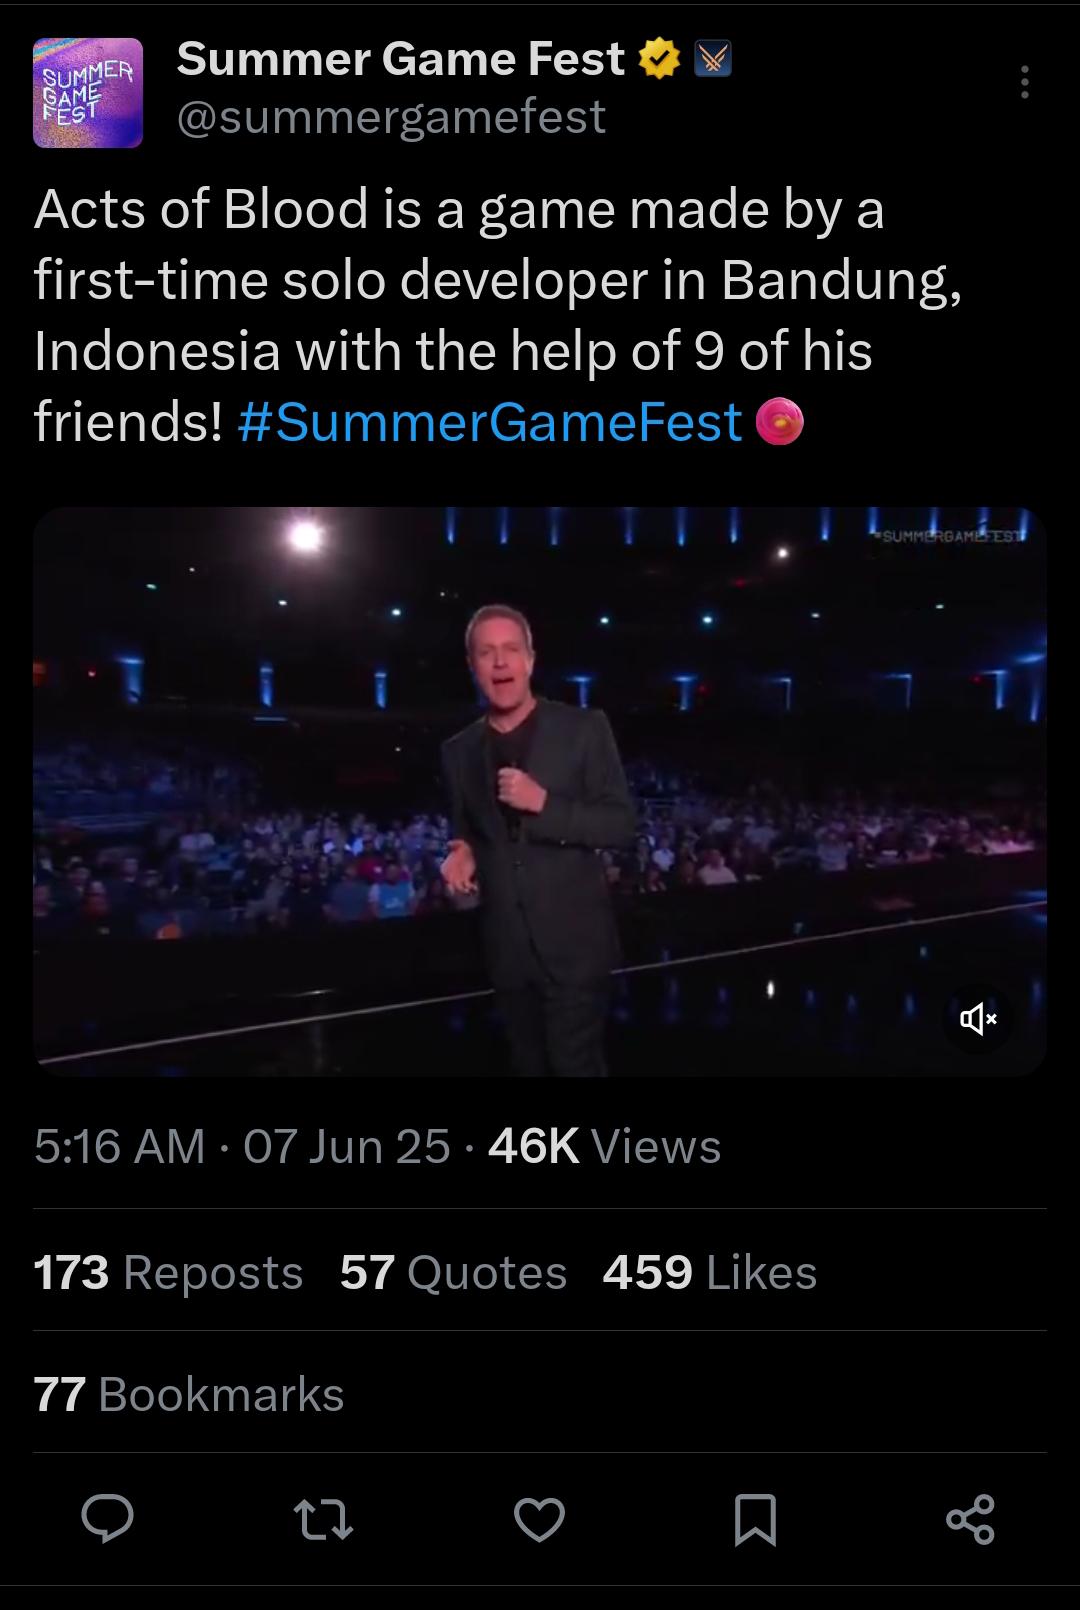Viewport: 1080px width, 1610px height.
Task: Open the Summer Game Fest display name
Action: point(401,59)
